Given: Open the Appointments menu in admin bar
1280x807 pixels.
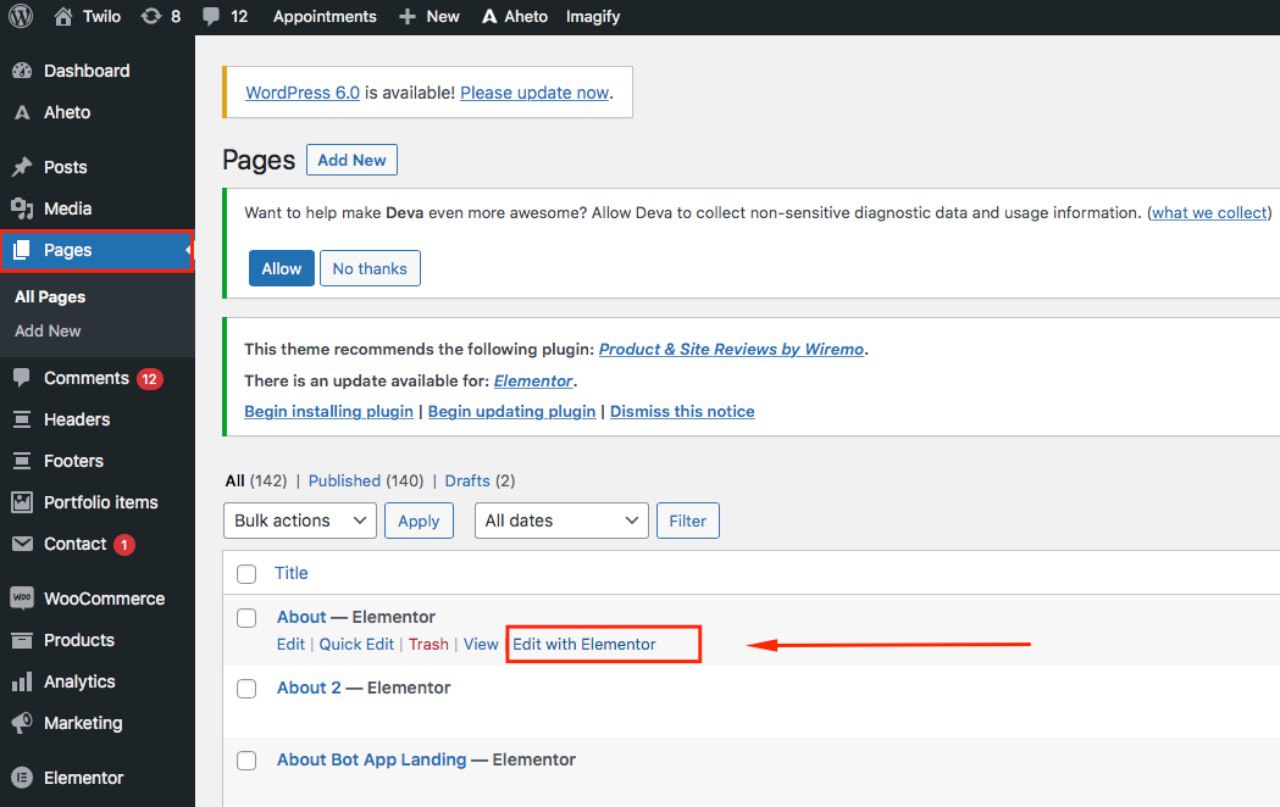Looking at the screenshot, I should pyautogui.click(x=324, y=16).
